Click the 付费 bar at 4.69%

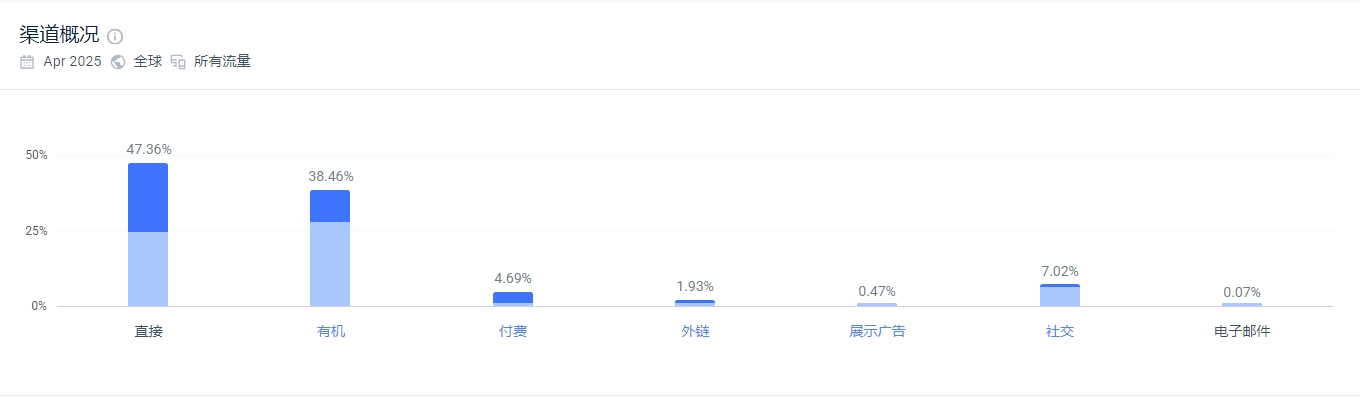click(x=513, y=298)
